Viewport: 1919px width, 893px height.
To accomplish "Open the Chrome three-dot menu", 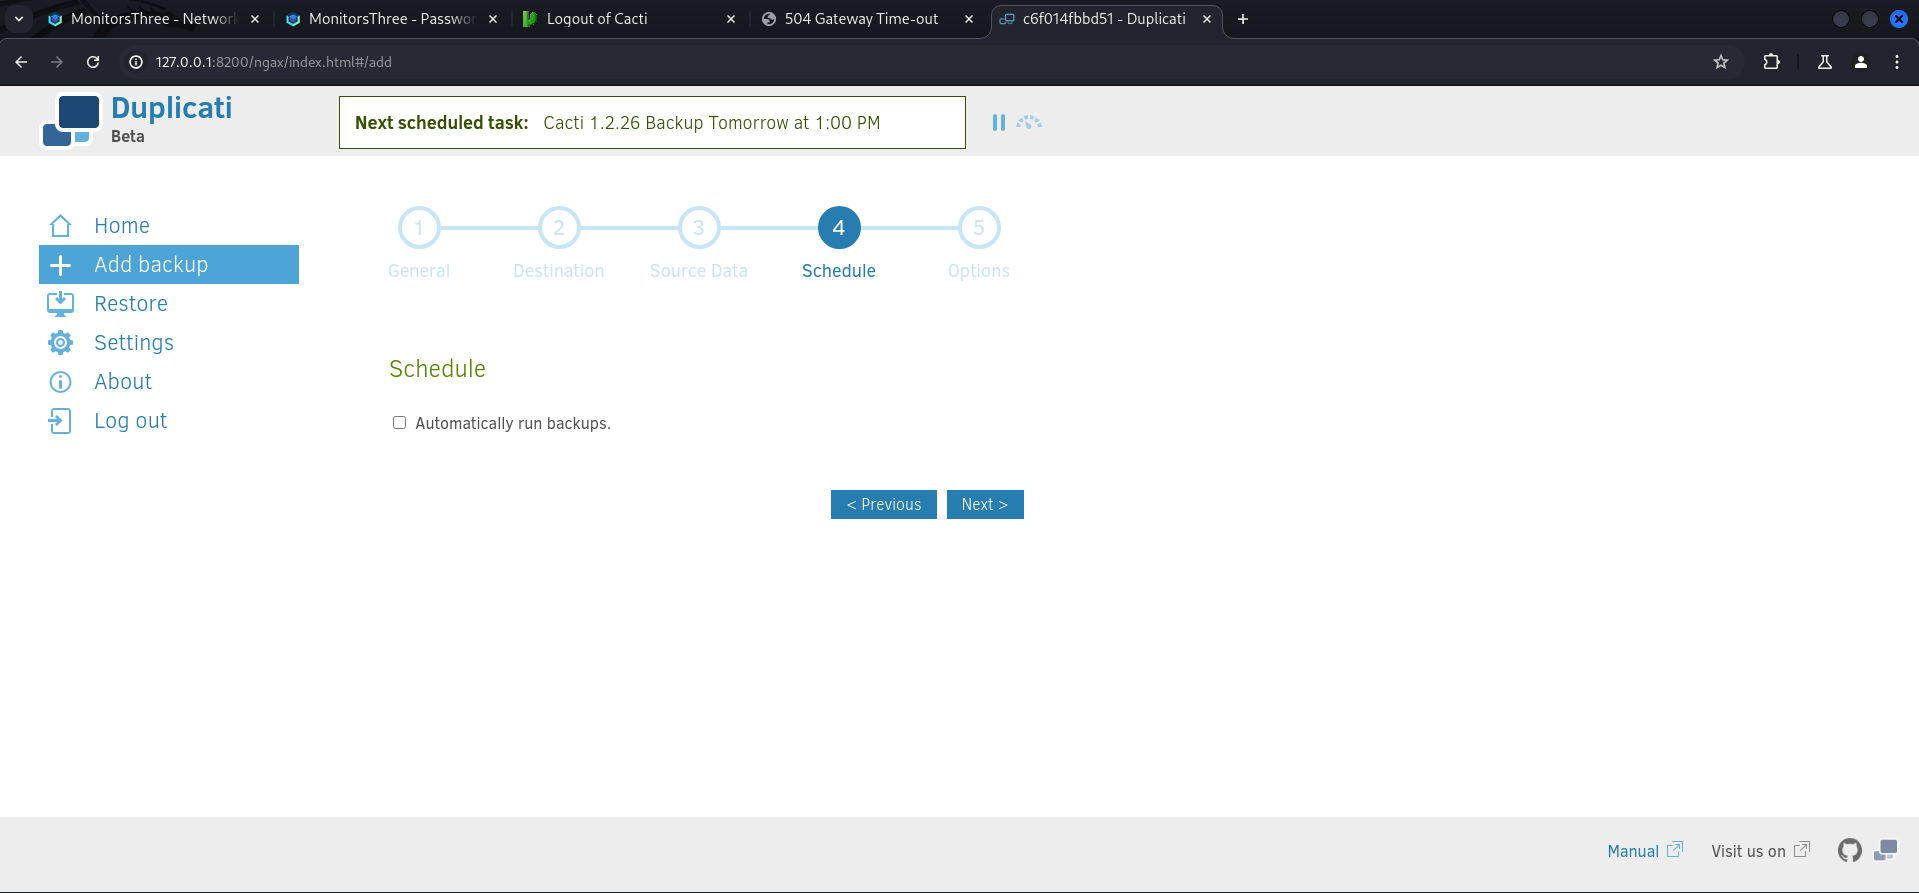I will coord(1896,62).
